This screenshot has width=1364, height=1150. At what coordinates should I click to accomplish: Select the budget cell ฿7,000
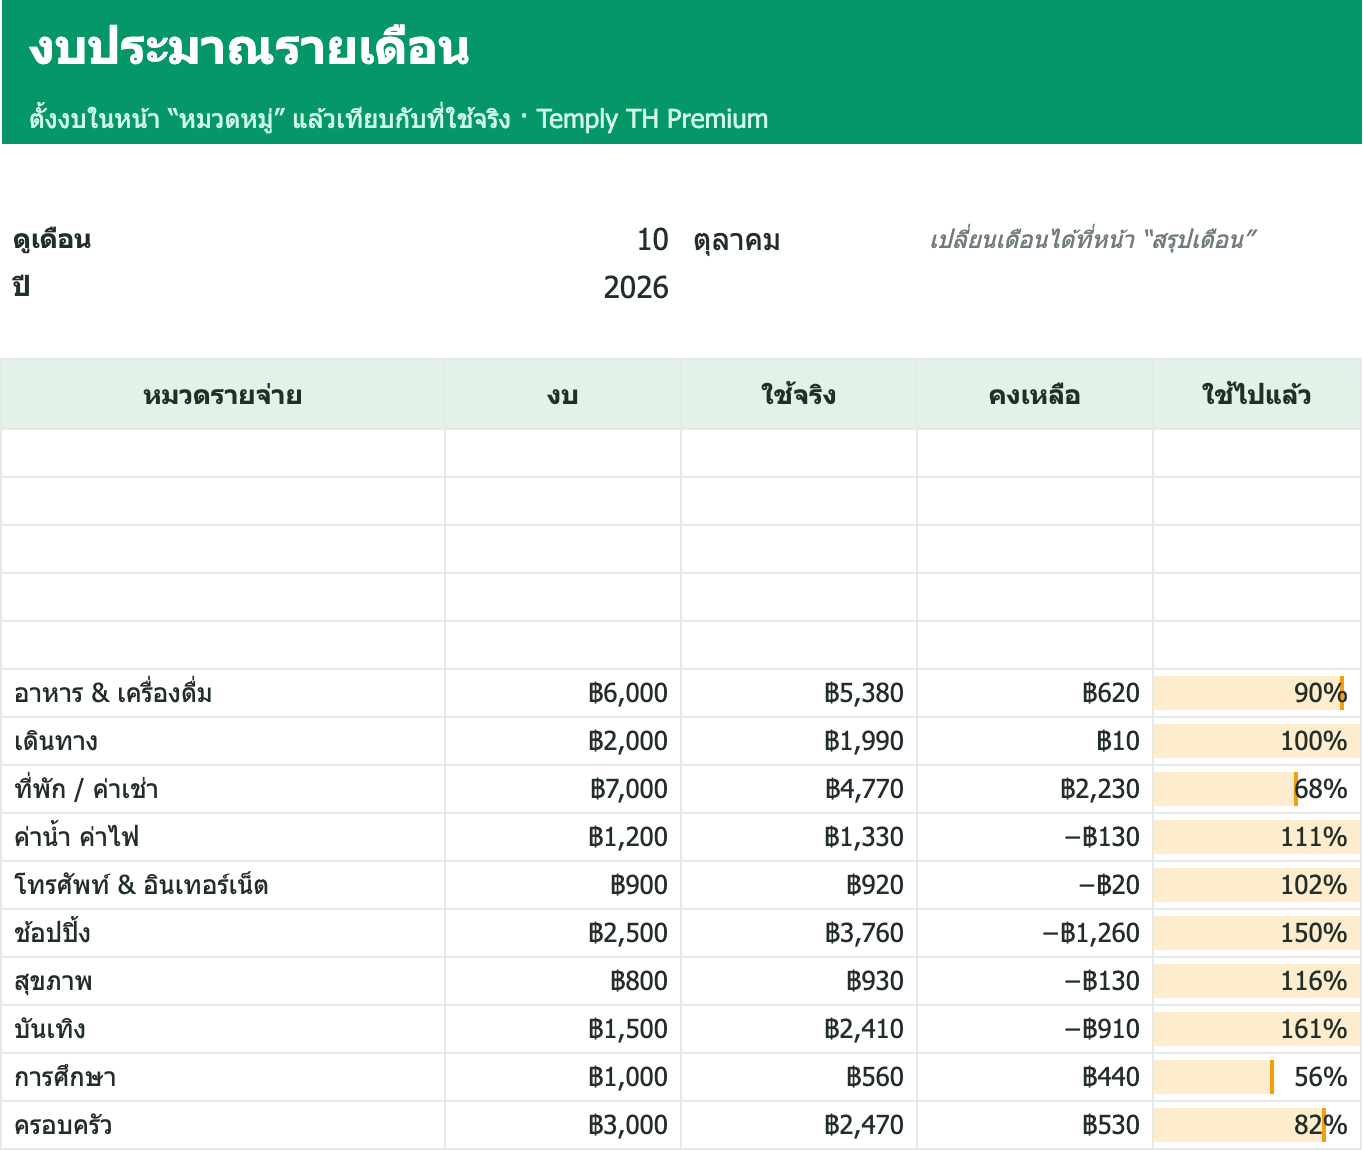(563, 789)
